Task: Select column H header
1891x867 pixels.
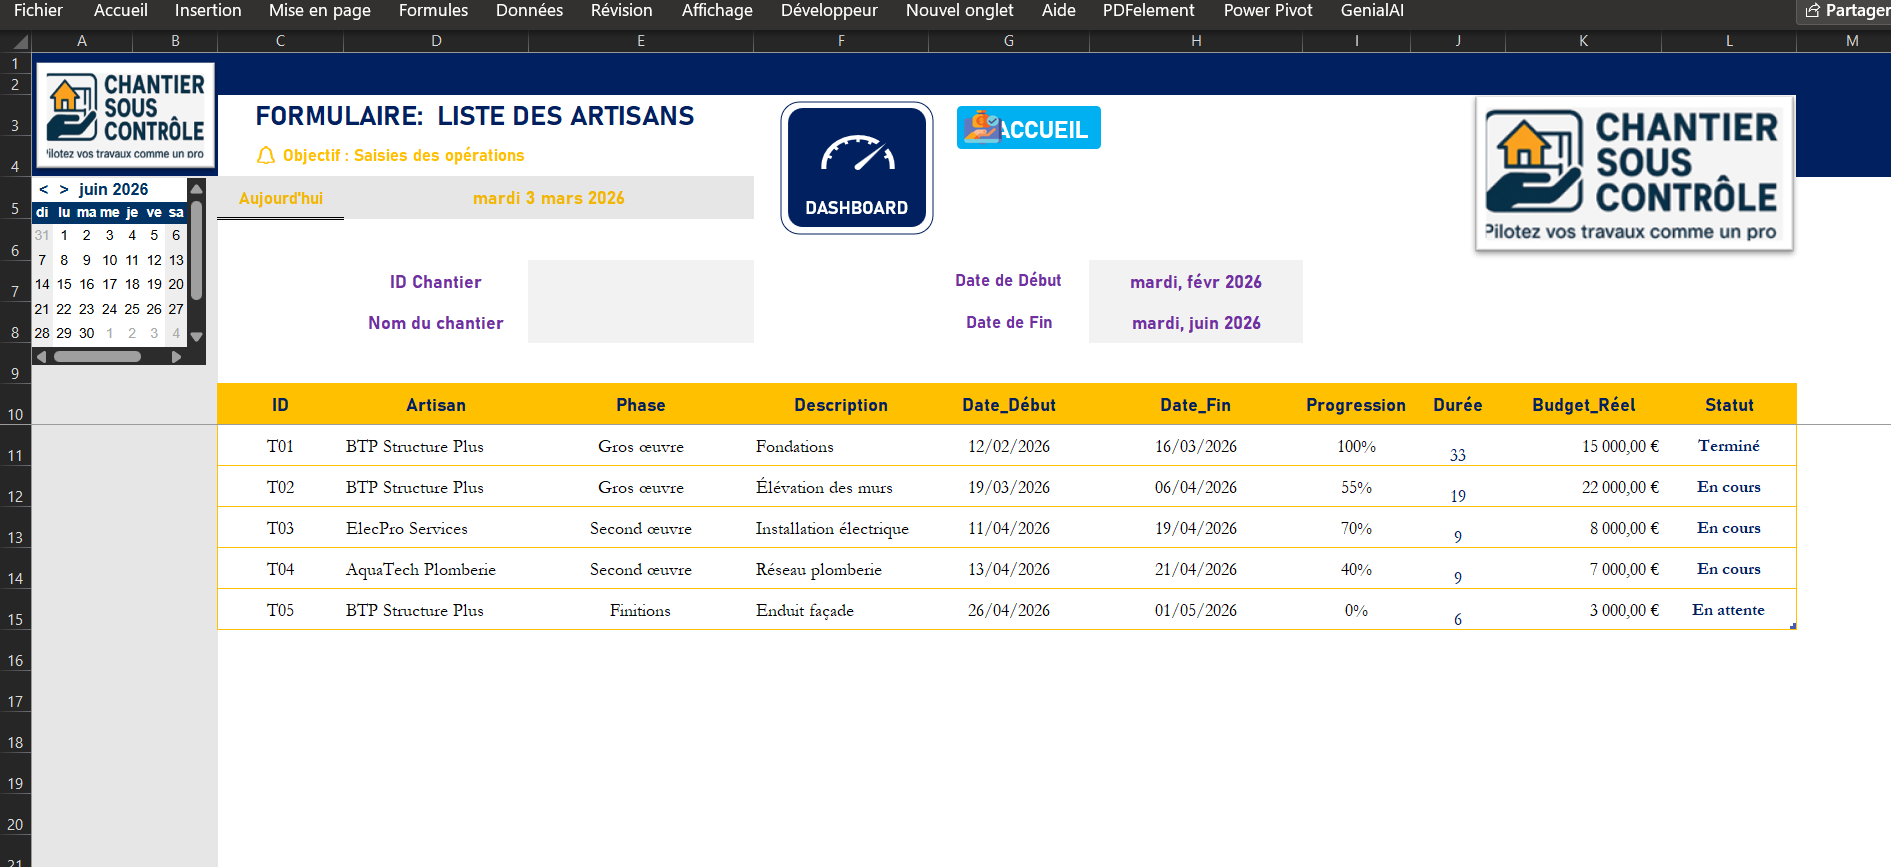Action: (1196, 41)
